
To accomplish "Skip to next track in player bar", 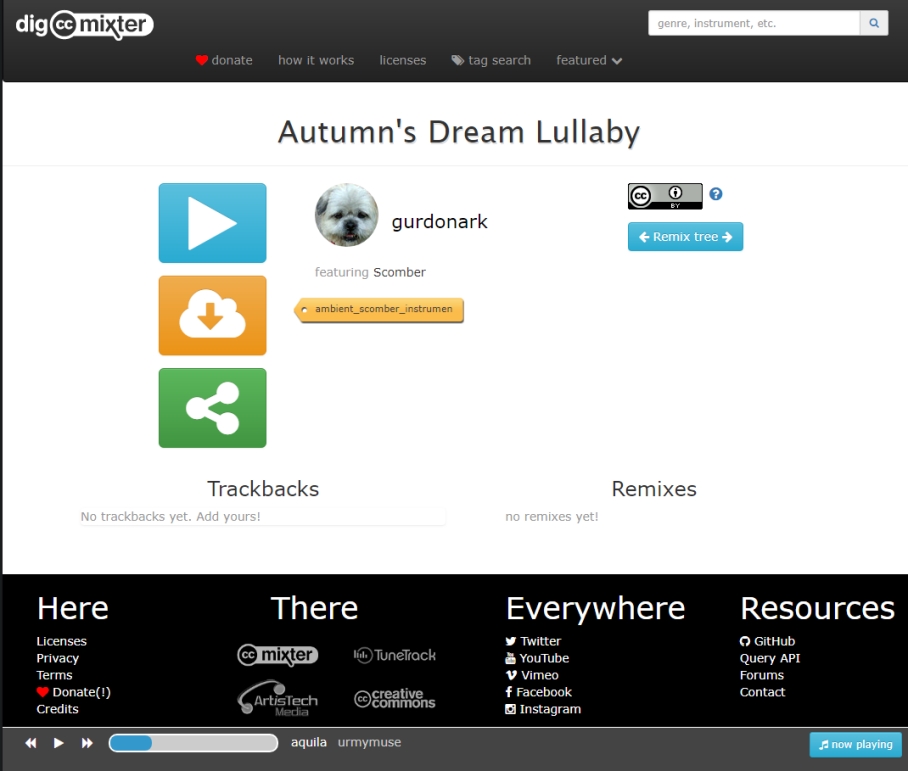I will pos(87,743).
